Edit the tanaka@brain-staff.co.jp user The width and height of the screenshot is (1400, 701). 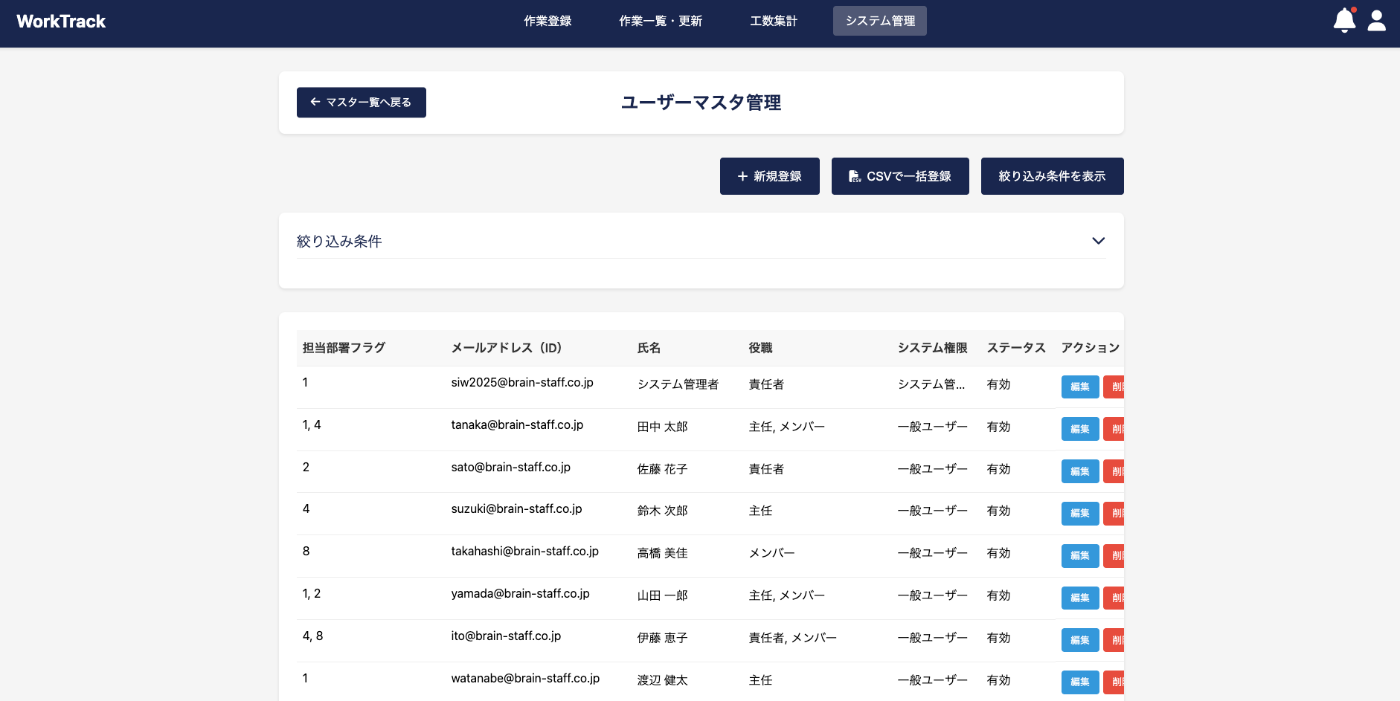click(x=1080, y=429)
